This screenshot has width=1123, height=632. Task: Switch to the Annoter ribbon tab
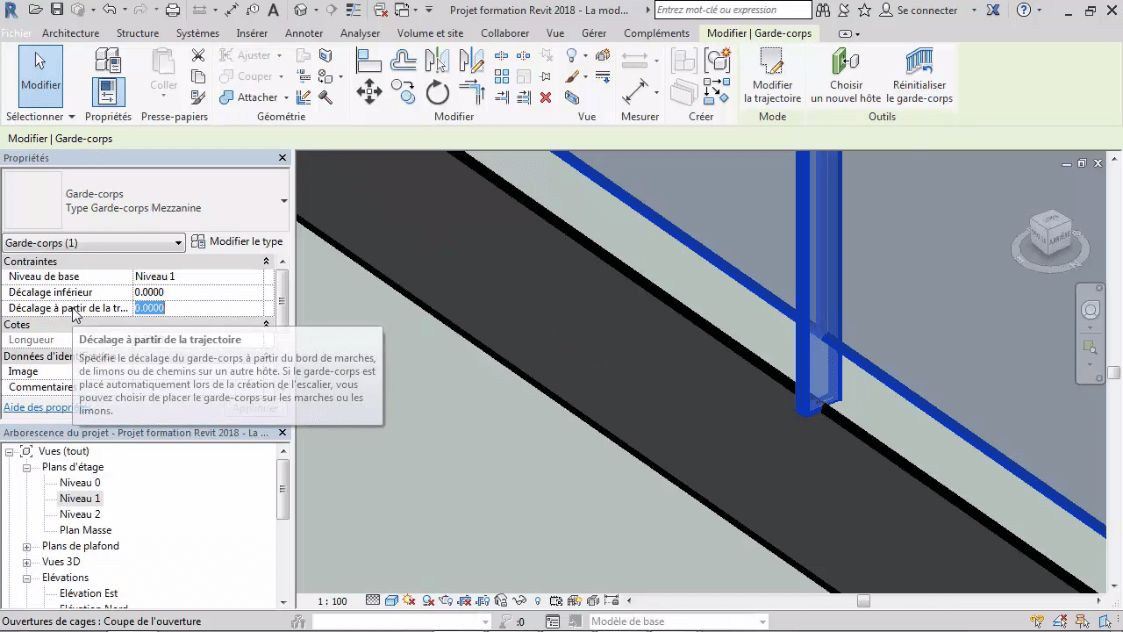click(304, 33)
